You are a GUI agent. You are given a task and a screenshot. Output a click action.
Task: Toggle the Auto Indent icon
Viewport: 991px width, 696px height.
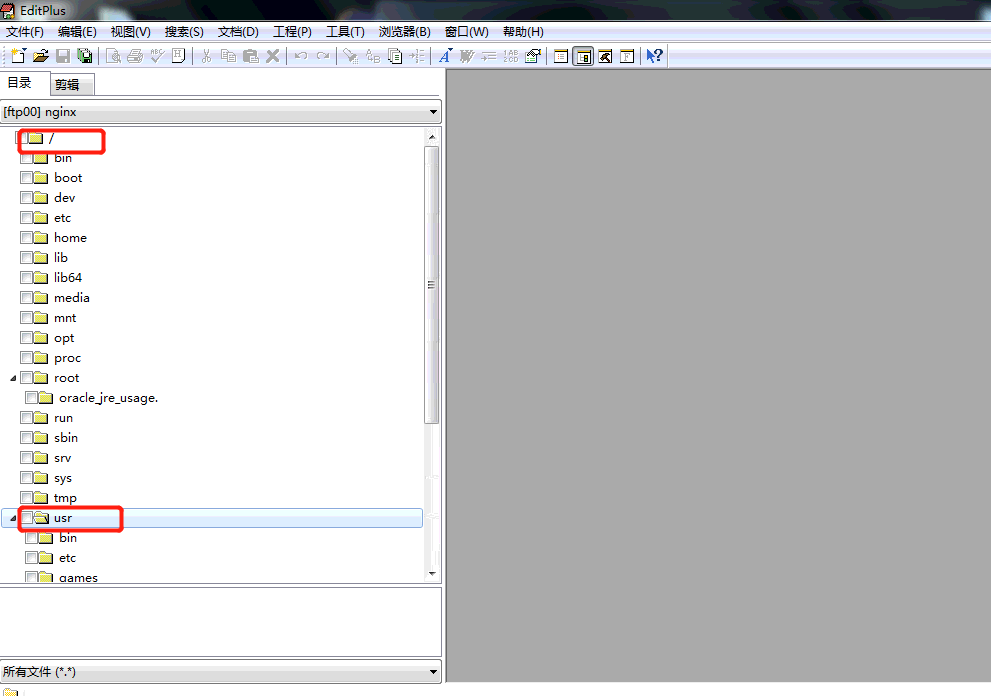click(489, 56)
